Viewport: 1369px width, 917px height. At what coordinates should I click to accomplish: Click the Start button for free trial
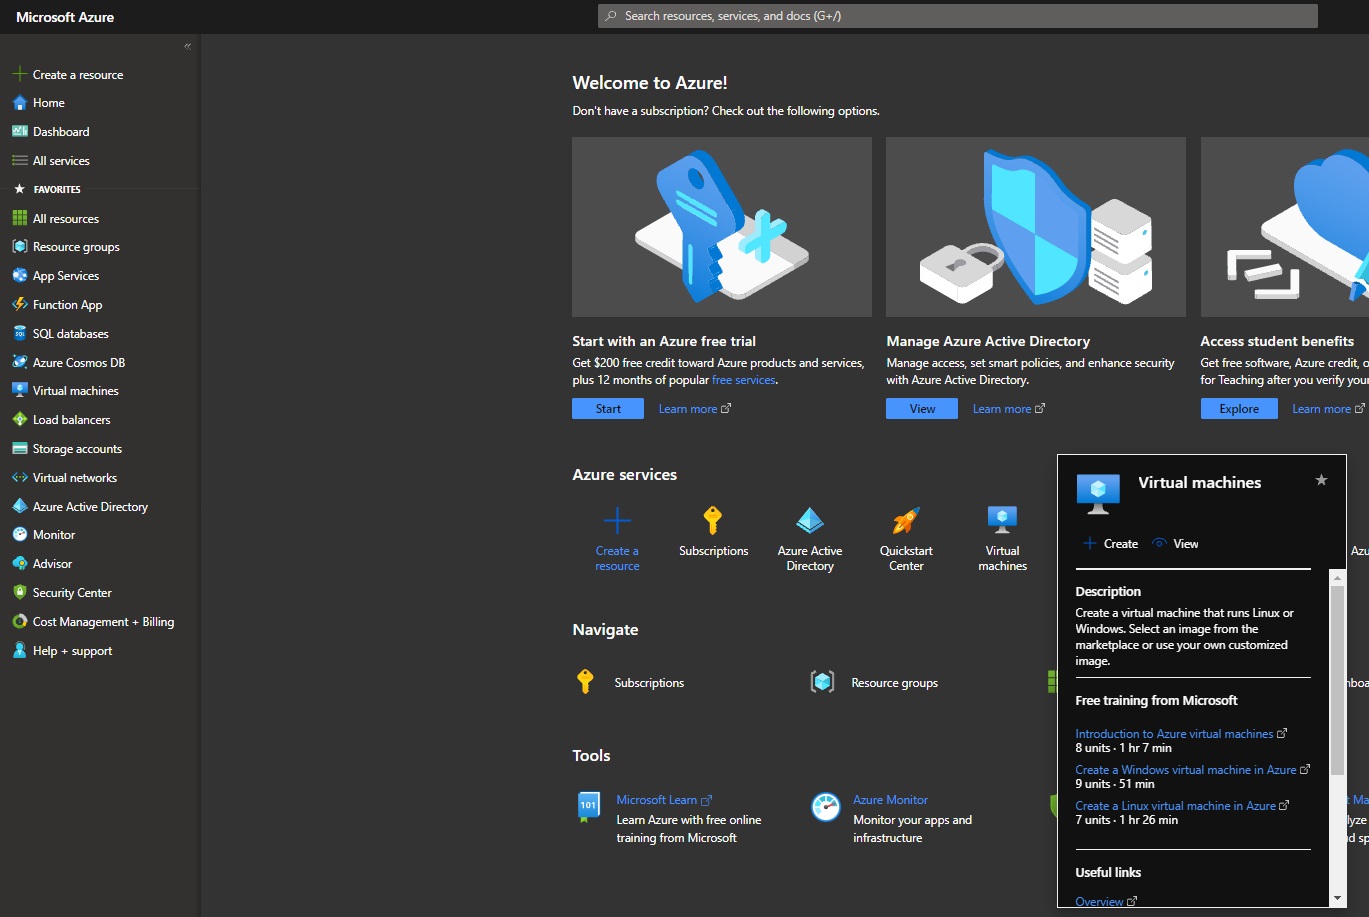coord(608,409)
